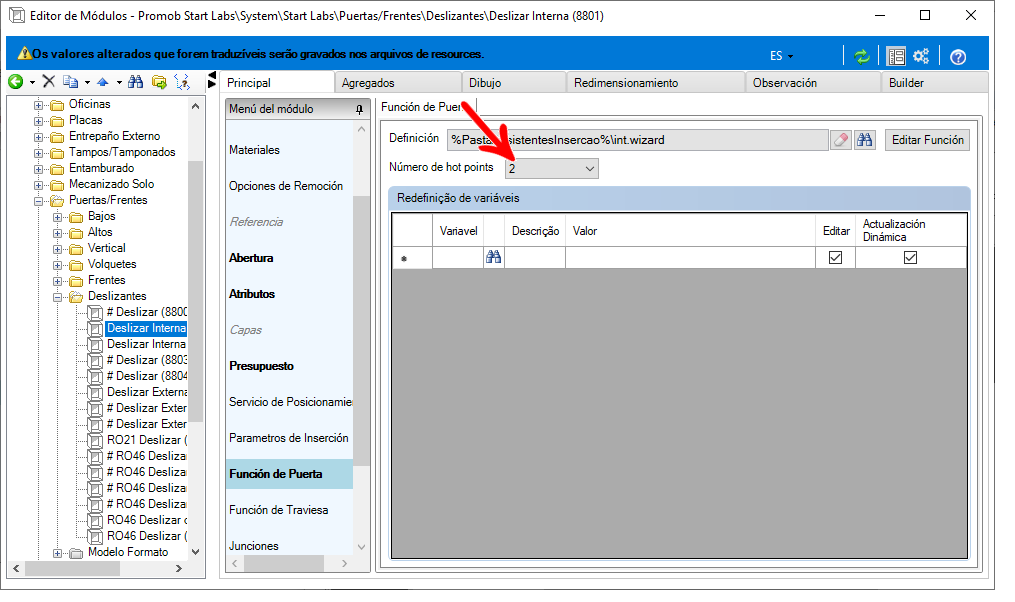Select the Frentes folder in tree
This screenshot has height=602, width=1015.
[107, 280]
